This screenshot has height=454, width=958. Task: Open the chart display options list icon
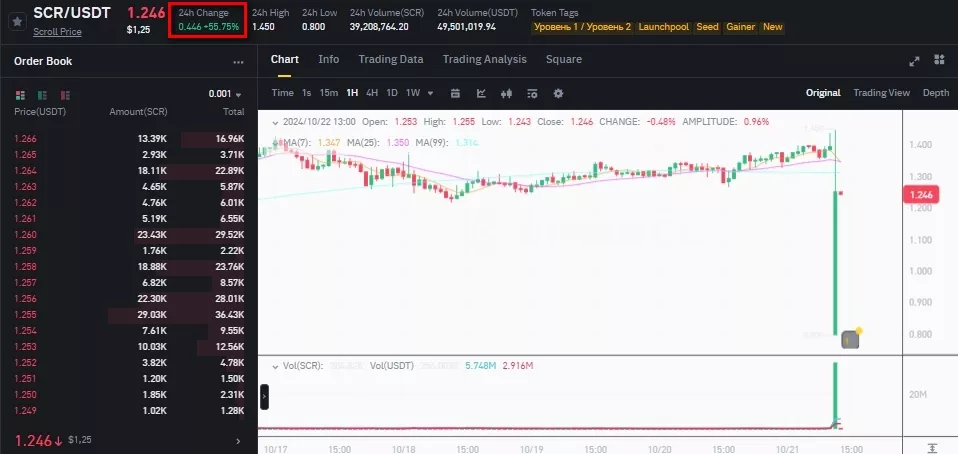pyautogui.click(x=532, y=93)
